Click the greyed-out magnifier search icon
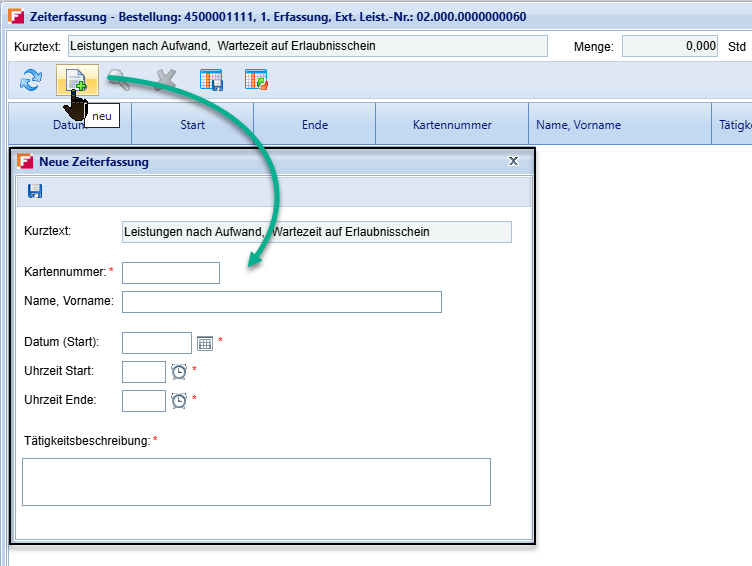 (x=119, y=80)
